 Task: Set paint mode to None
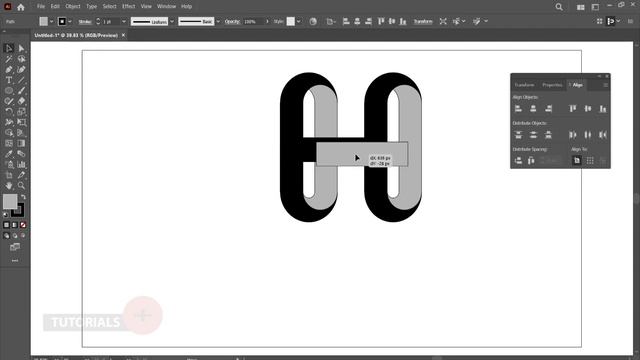(x=23, y=225)
